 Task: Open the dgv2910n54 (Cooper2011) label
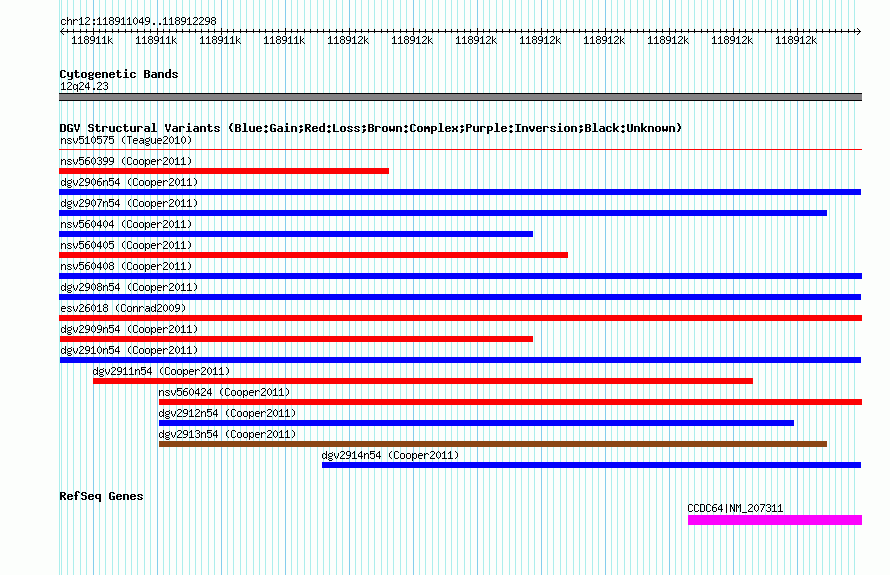click(x=129, y=350)
